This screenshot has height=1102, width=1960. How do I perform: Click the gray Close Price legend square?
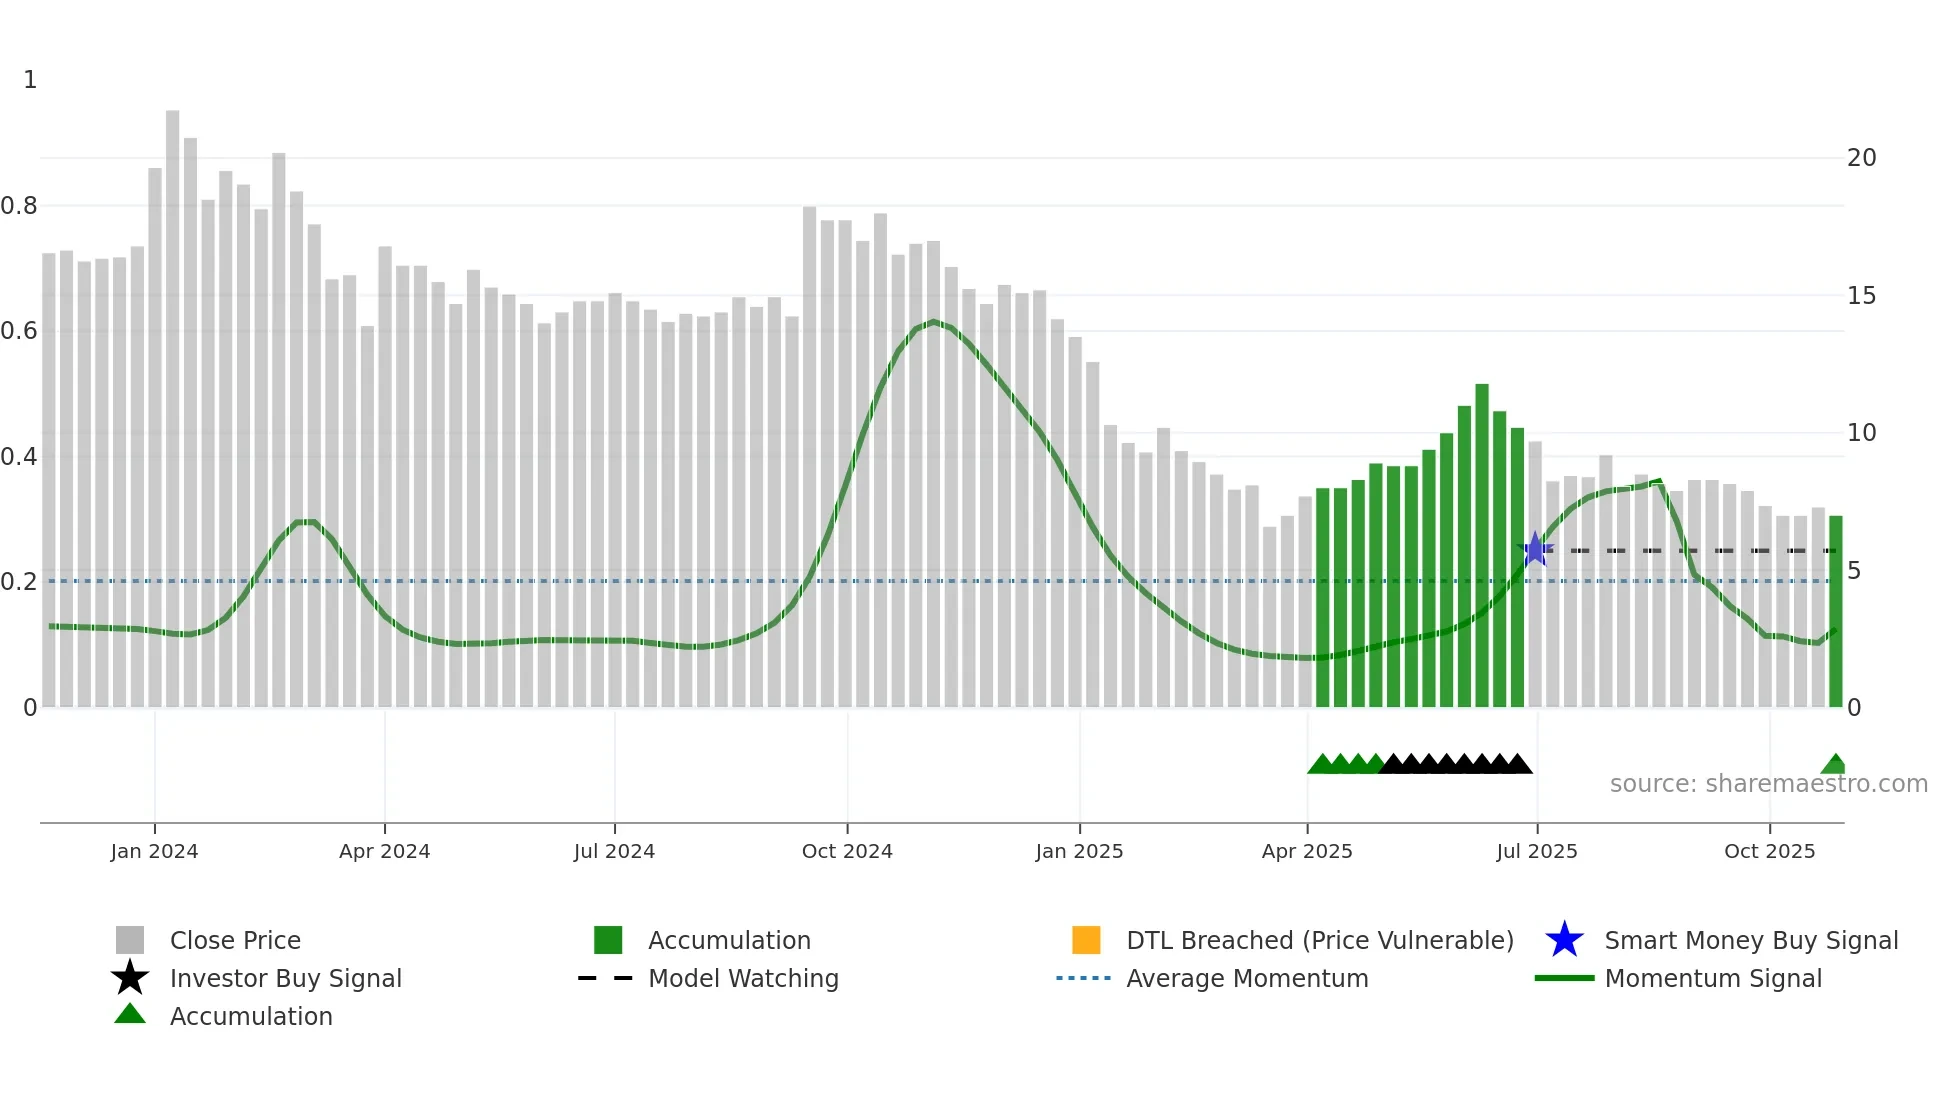point(130,940)
